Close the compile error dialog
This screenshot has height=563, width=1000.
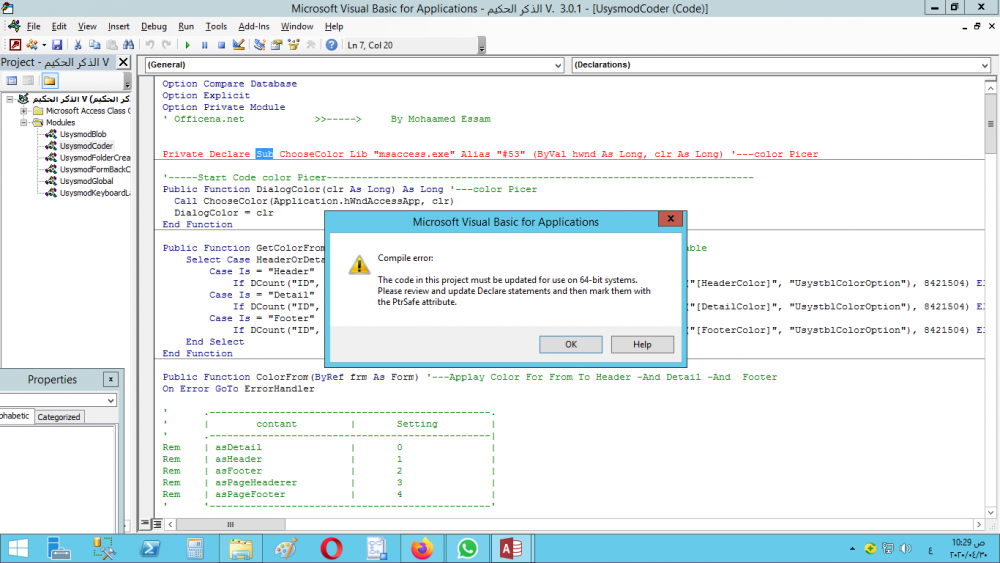670,218
